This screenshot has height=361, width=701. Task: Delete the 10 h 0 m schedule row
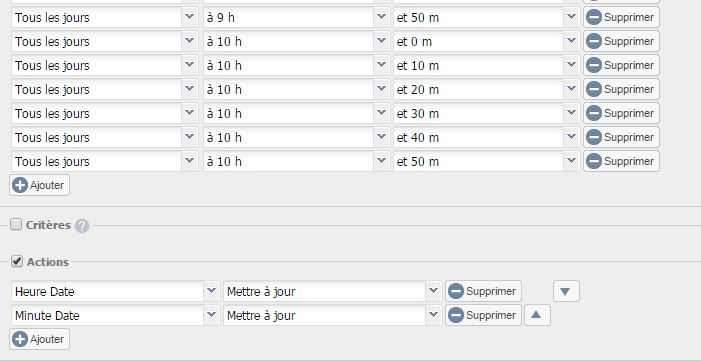pos(621,42)
